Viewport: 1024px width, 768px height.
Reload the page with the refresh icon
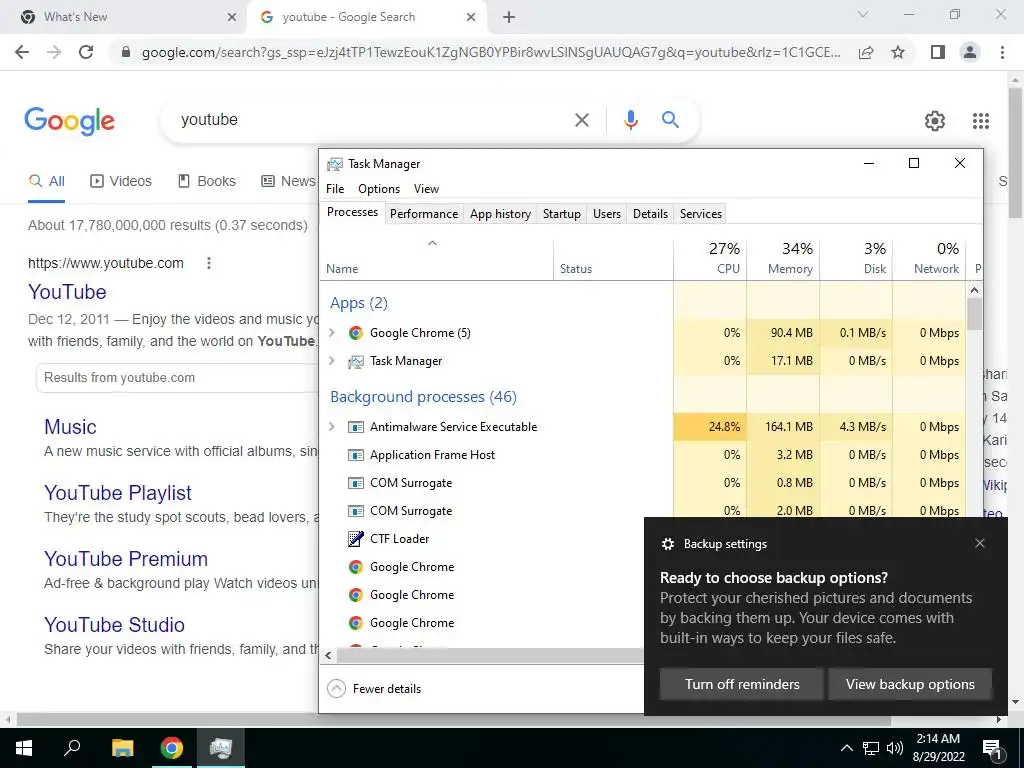coord(86,52)
